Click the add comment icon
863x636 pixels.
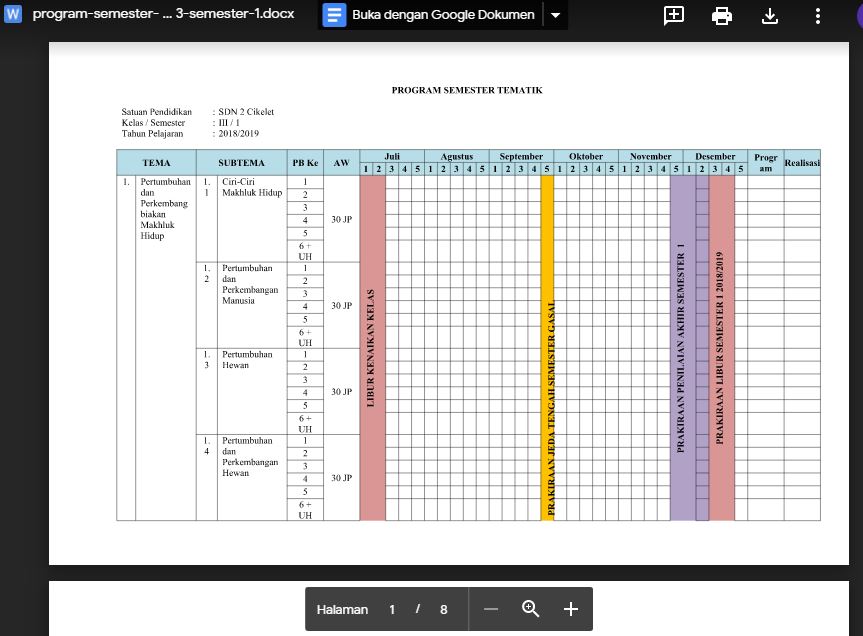[x=674, y=15]
